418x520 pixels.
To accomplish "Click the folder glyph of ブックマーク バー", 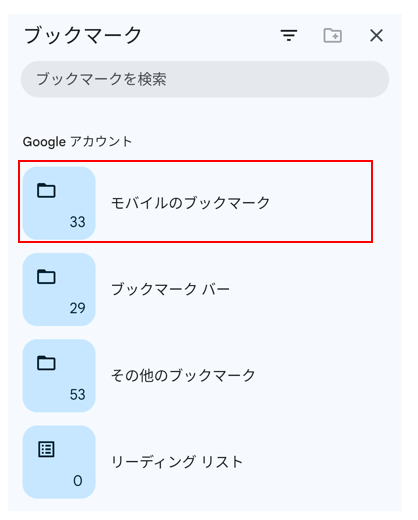I will click(46, 277).
